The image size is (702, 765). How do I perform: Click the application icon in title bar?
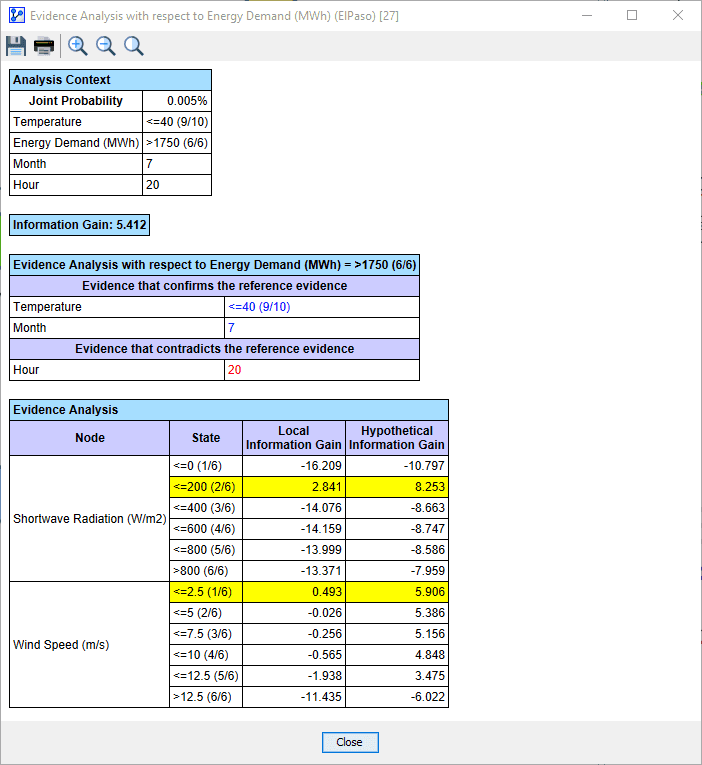point(17,16)
